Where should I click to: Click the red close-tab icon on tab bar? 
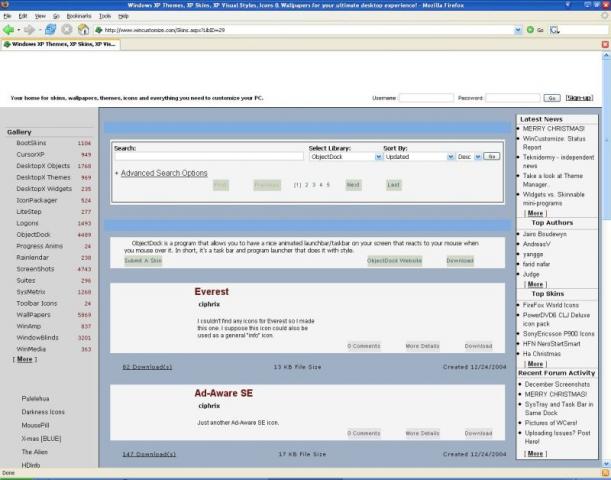[x=605, y=44]
